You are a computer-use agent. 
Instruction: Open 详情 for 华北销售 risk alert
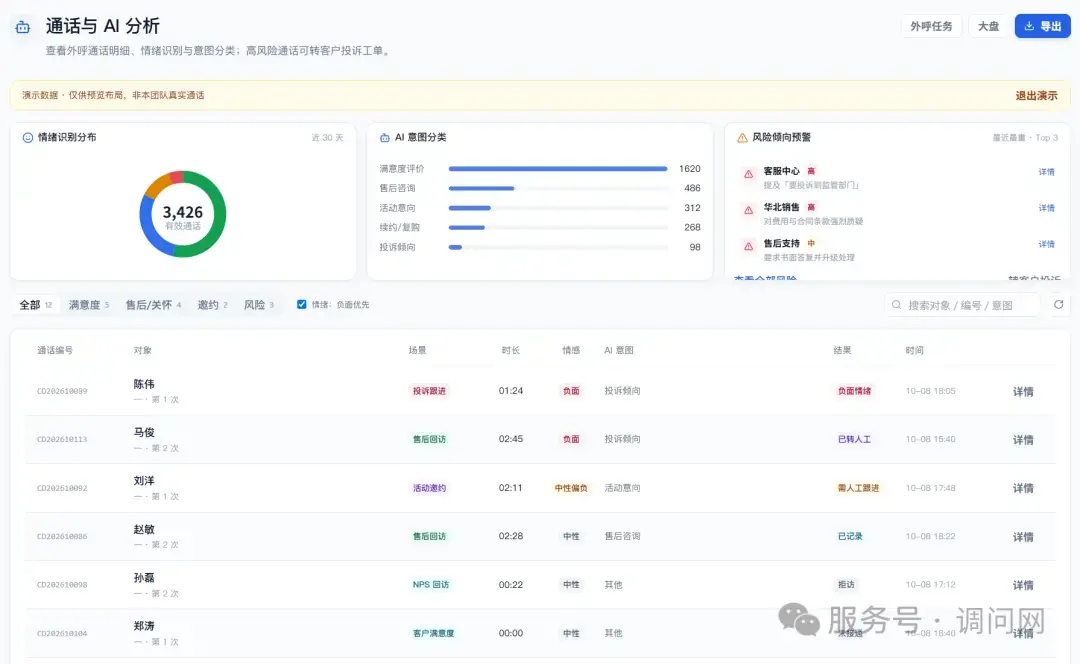(x=1046, y=207)
